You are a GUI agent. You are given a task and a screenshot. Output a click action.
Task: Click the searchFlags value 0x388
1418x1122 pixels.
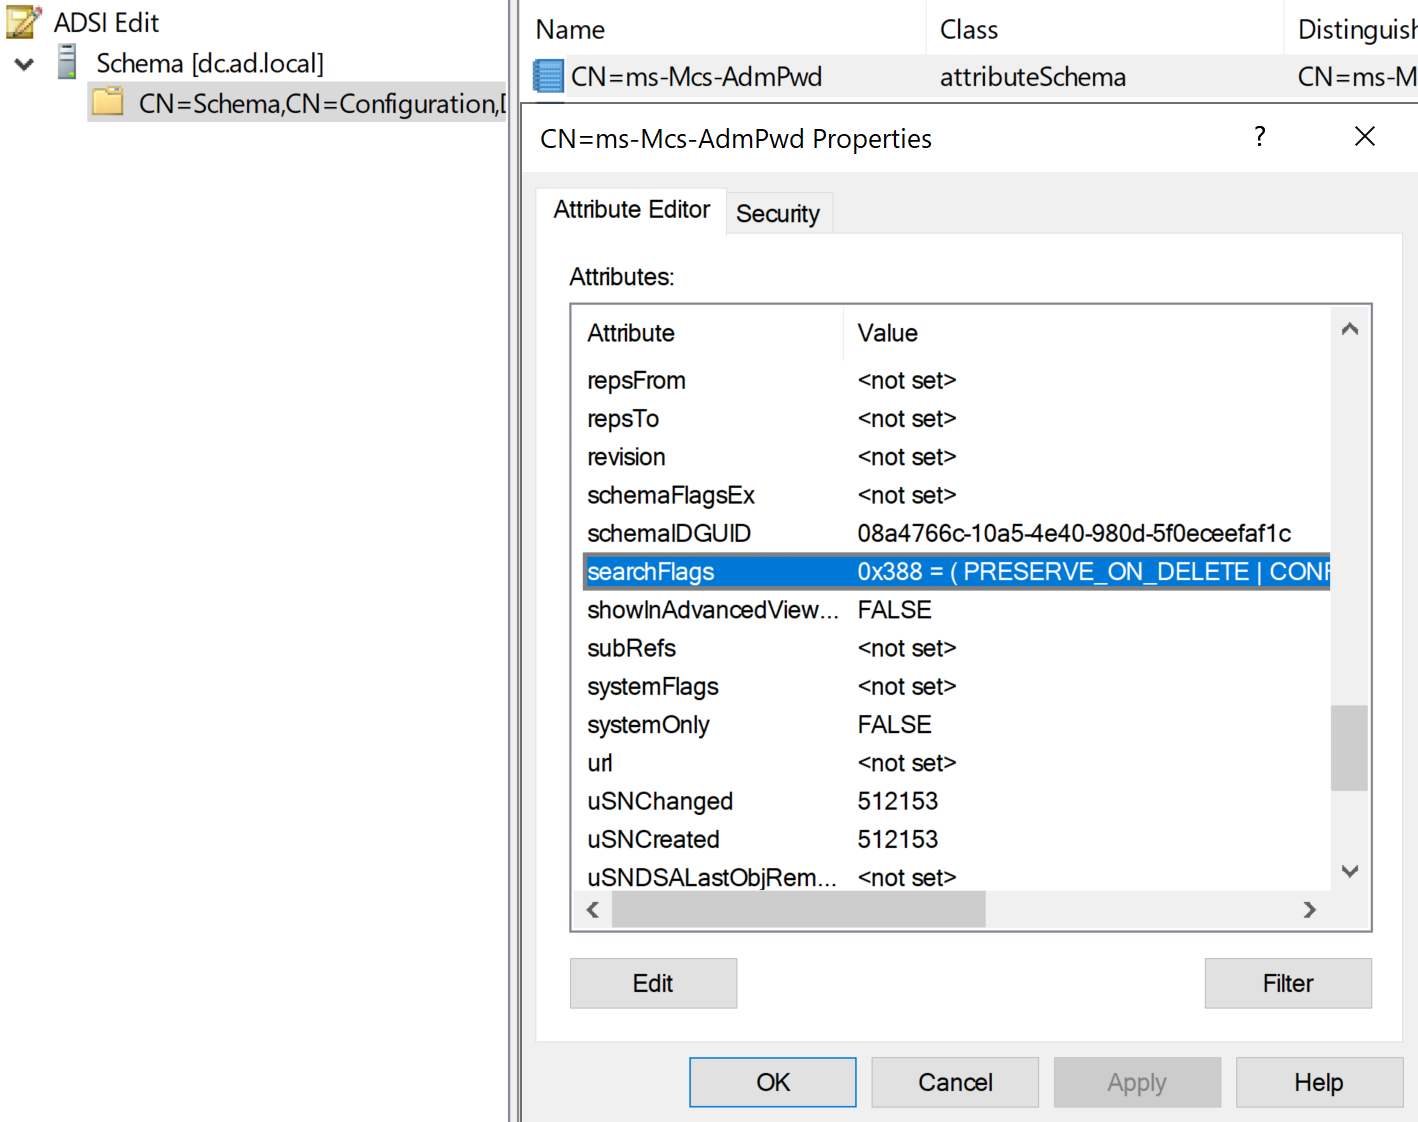(x=1094, y=571)
